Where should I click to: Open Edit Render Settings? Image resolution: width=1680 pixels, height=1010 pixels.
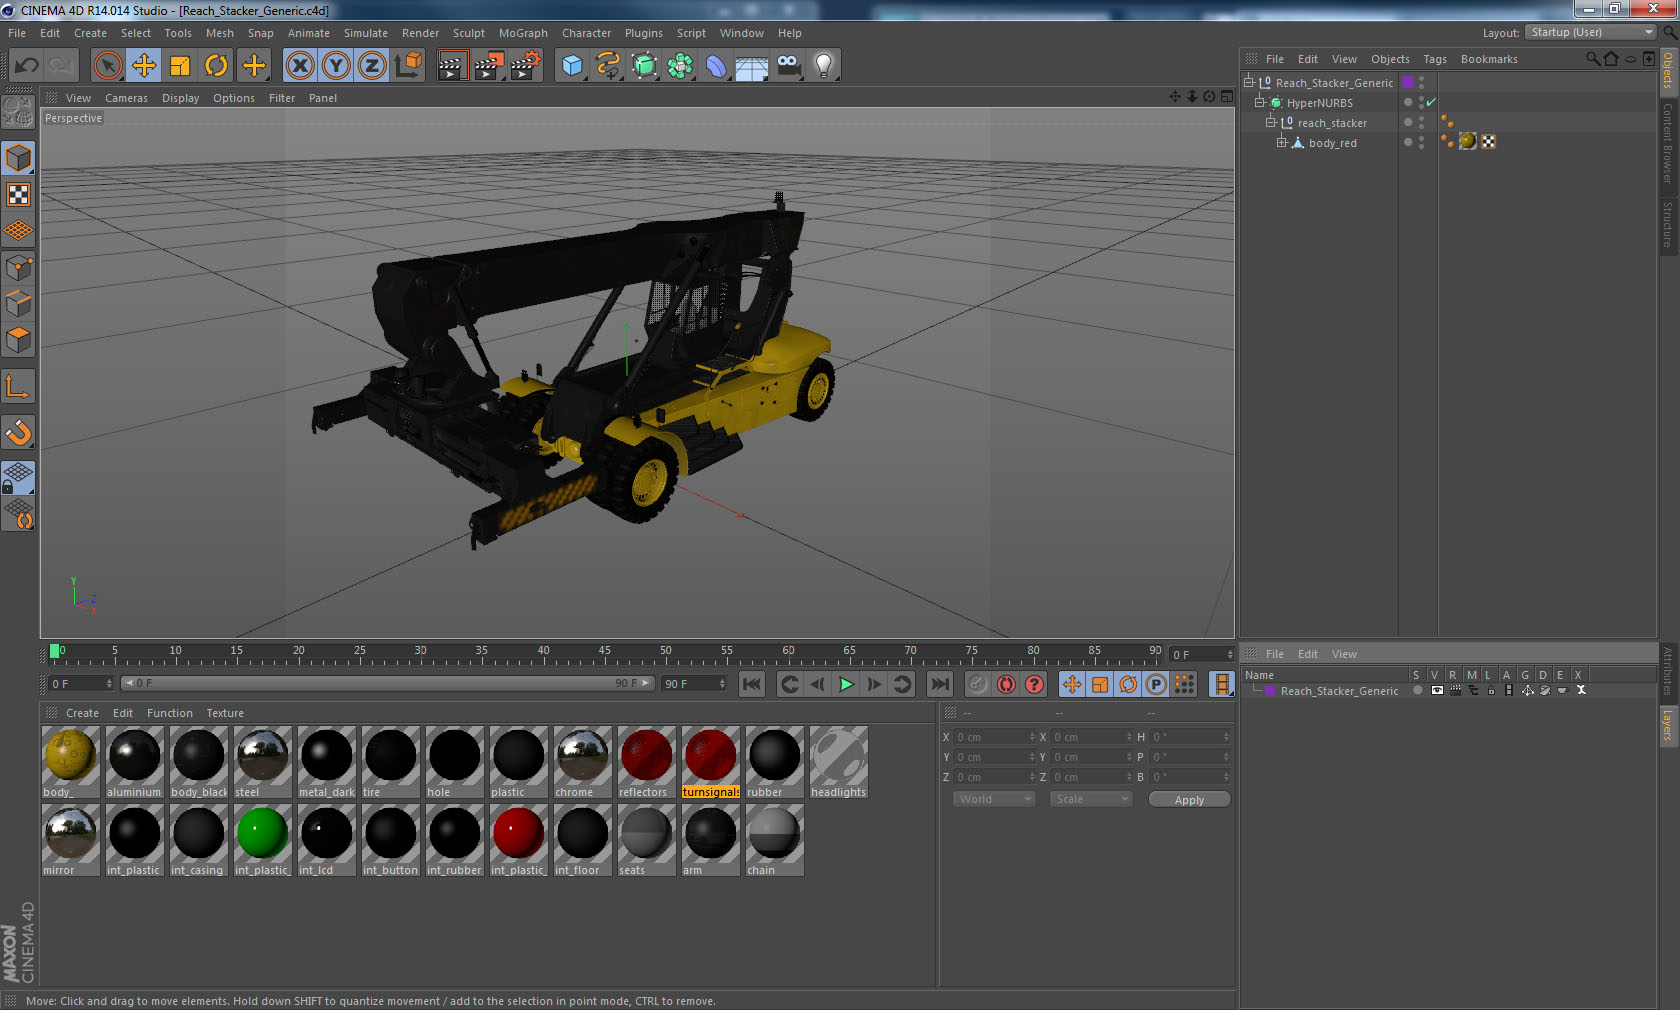(x=526, y=66)
